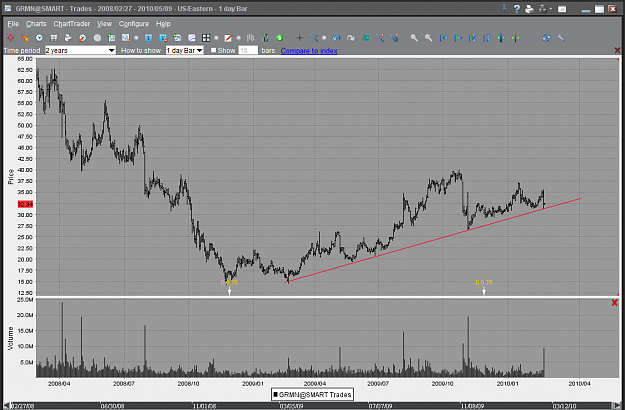This screenshot has width=625, height=410.
Task: Click the white window icon in title bar
Action: [562, 9]
